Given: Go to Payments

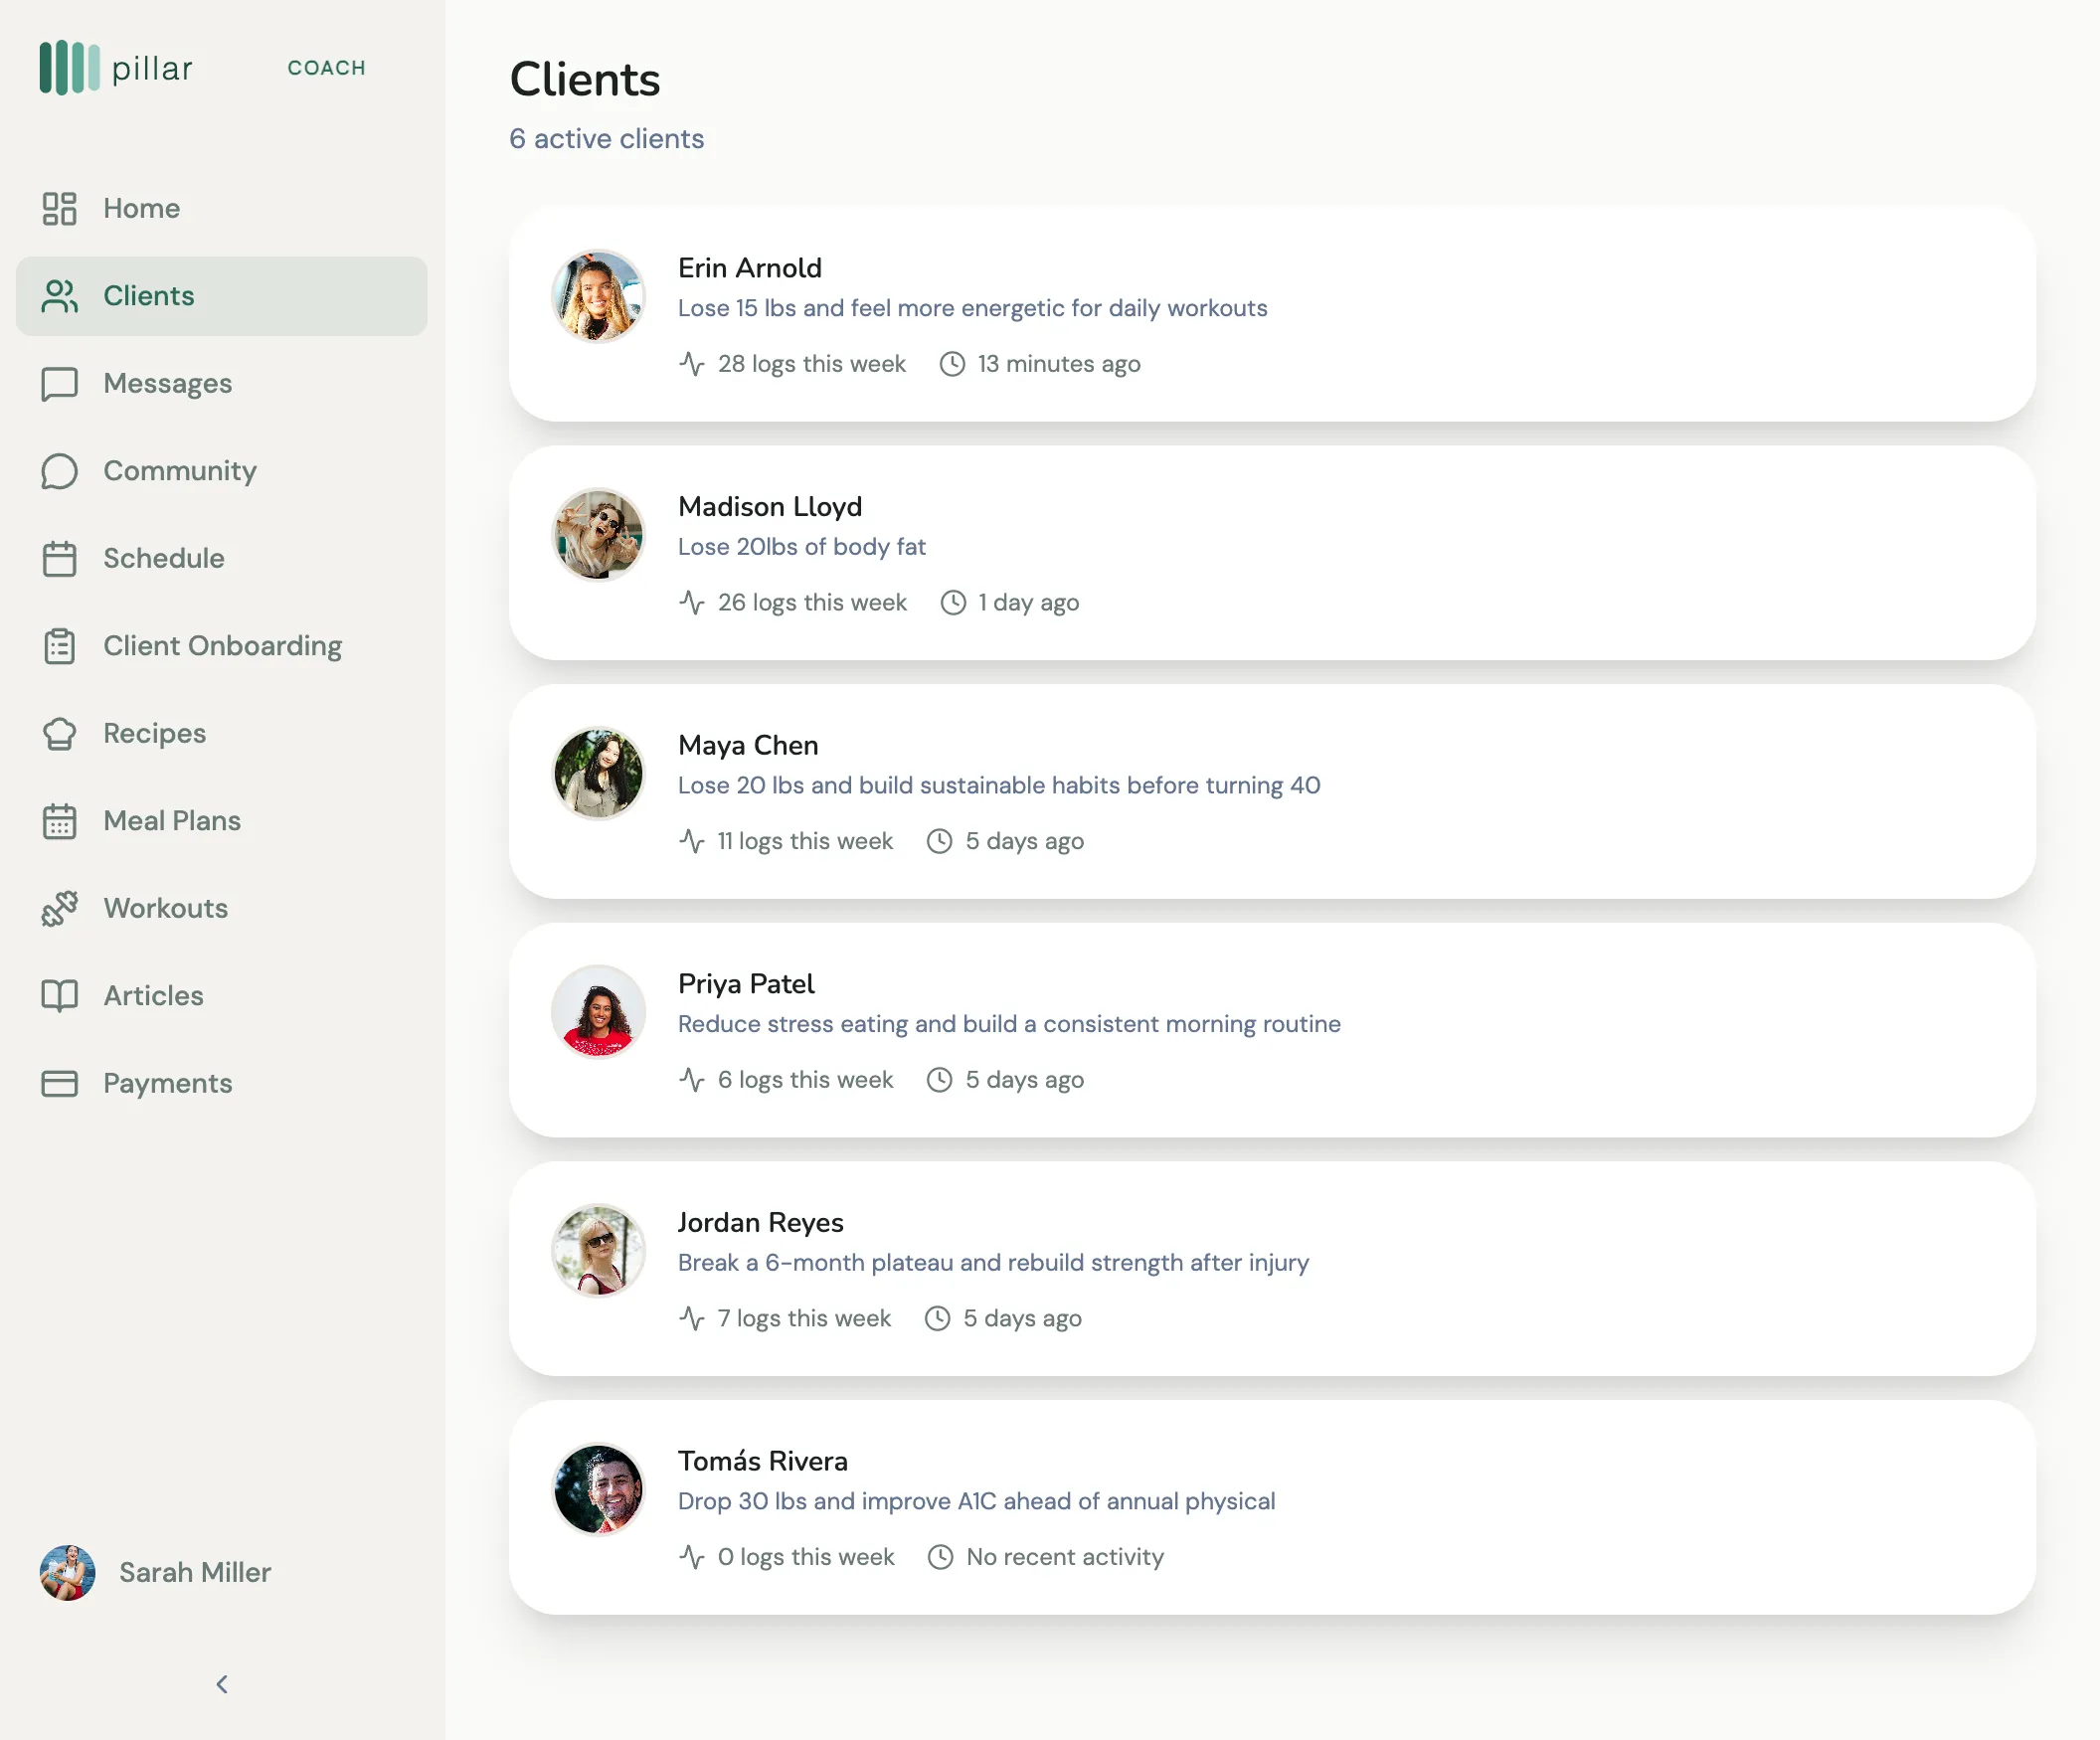Looking at the screenshot, I should tap(222, 1084).
